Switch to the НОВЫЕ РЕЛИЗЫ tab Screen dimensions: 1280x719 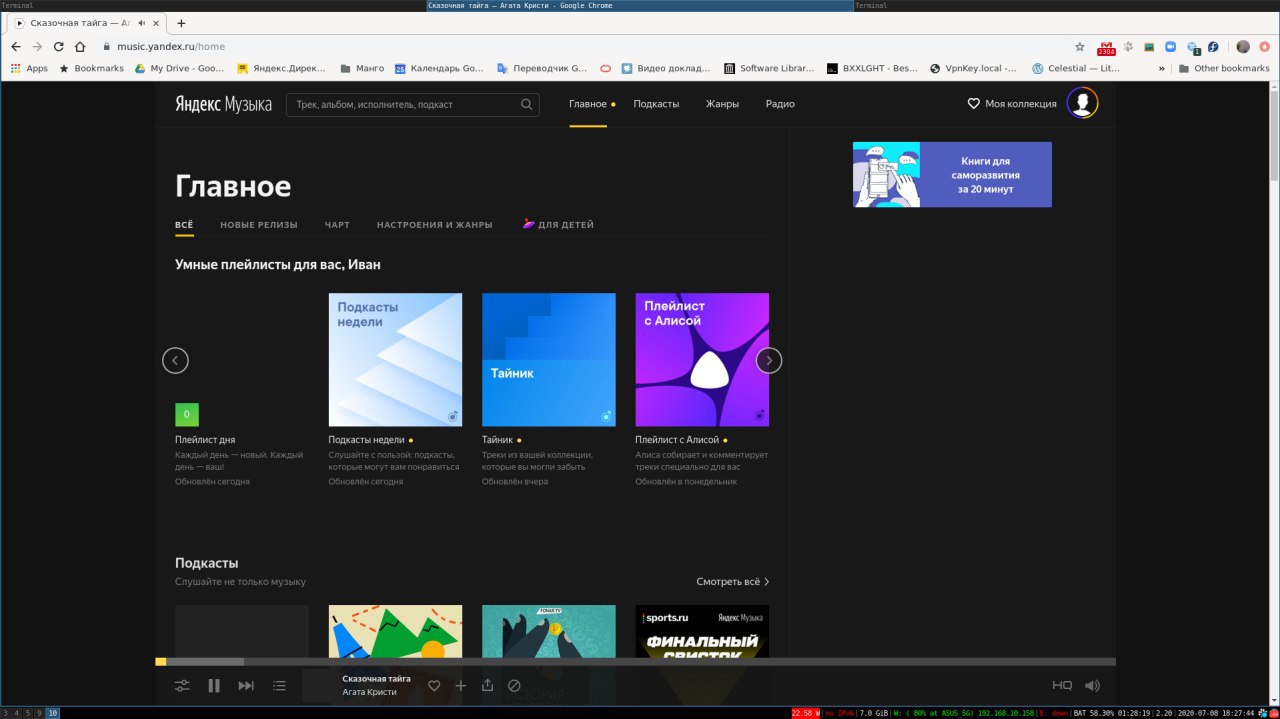(x=259, y=225)
